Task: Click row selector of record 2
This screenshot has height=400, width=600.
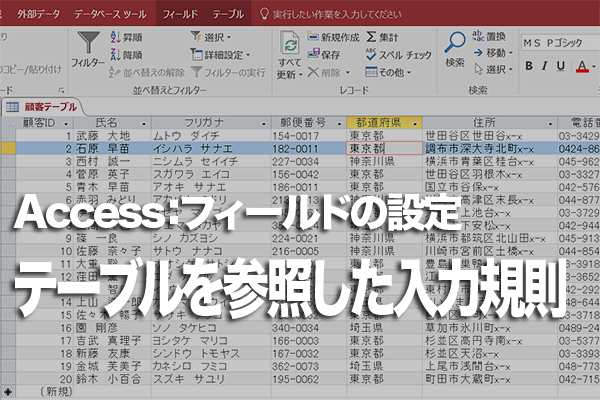Action: click(x=8, y=149)
